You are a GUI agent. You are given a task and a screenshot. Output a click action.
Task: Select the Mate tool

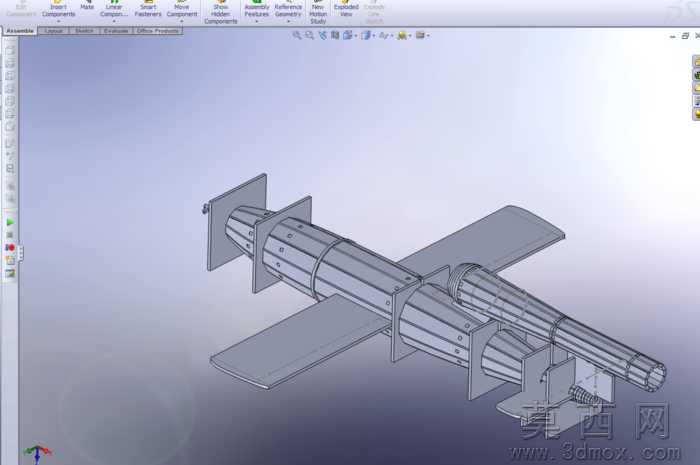pyautogui.click(x=87, y=6)
